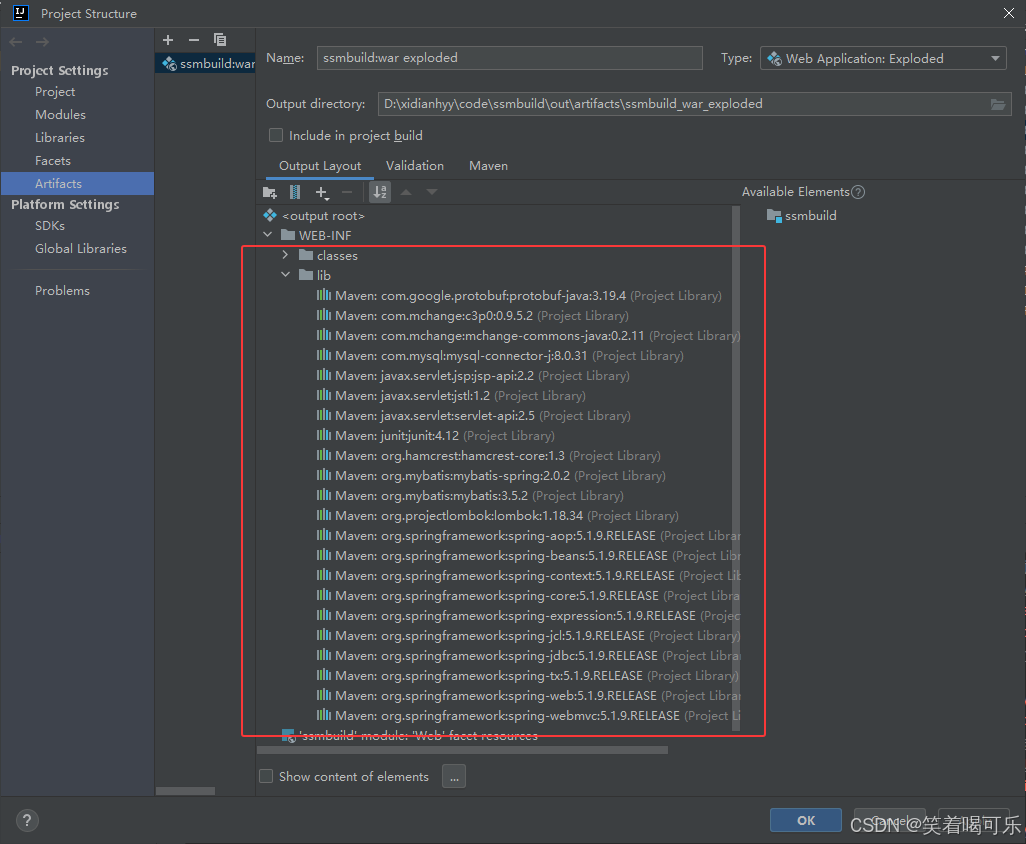Select mysql-connector-j:8.0.31 library

500,356
